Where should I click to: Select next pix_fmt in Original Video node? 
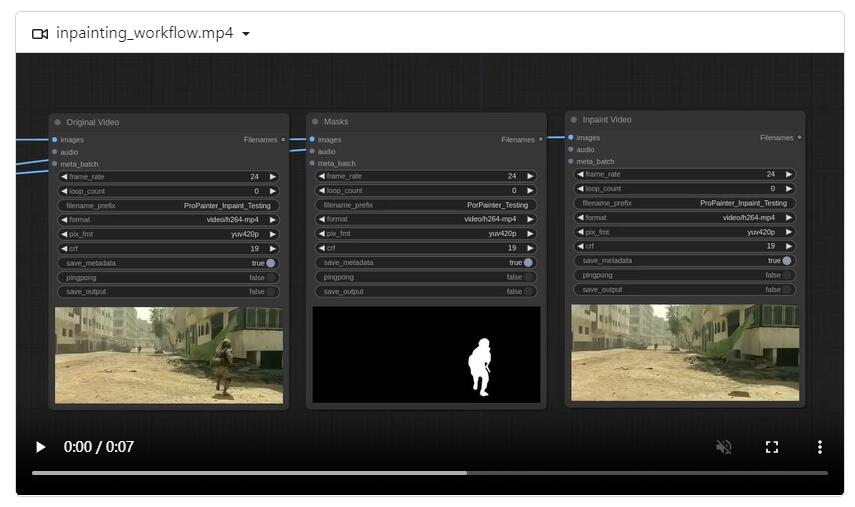[x=272, y=234]
